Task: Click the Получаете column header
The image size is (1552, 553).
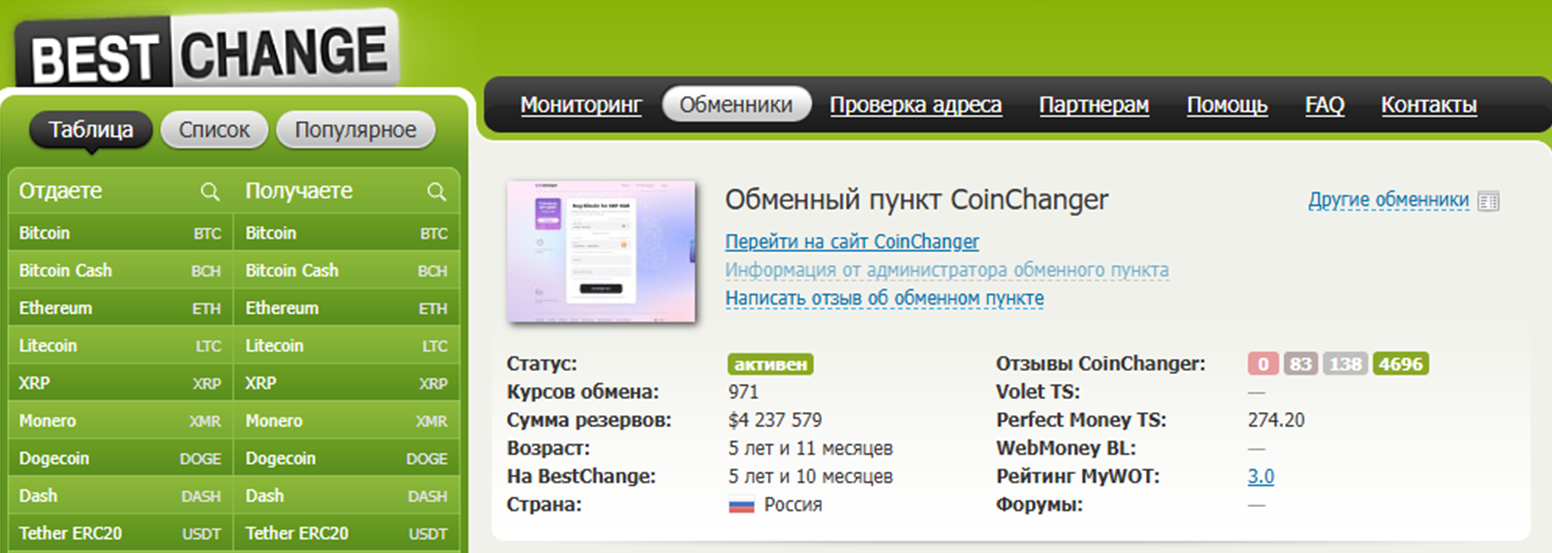Action: tap(299, 191)
